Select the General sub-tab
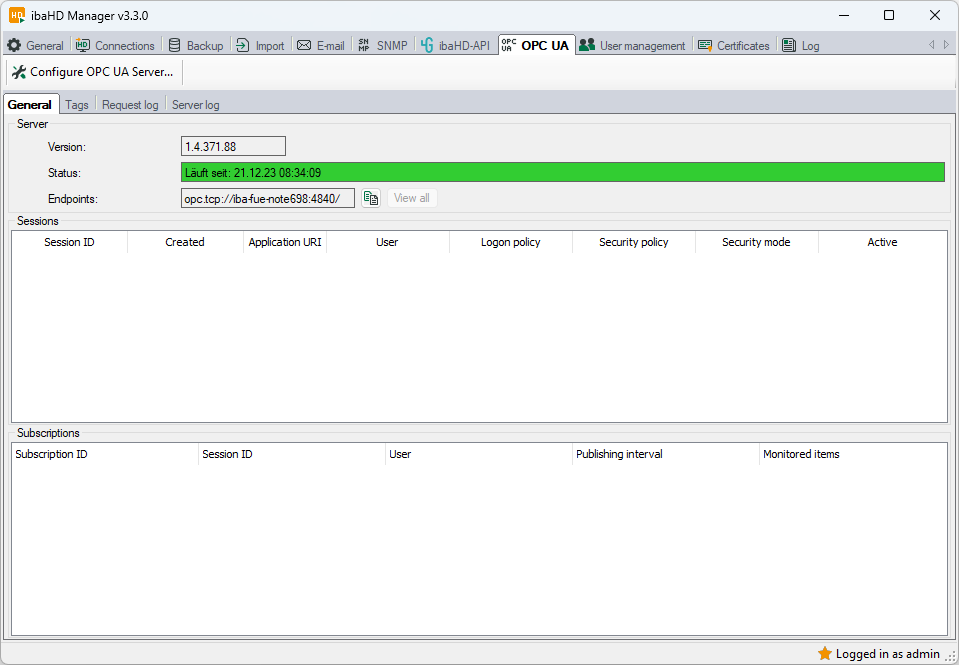The image size is (959, 665). coord(29,105)
